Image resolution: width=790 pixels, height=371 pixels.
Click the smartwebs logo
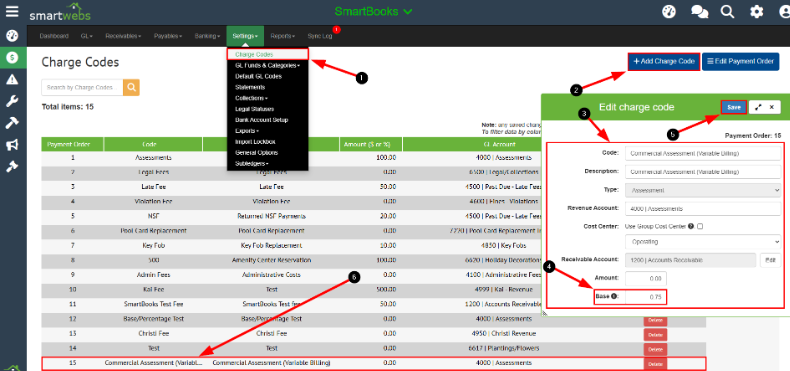(x=59, y=12)
